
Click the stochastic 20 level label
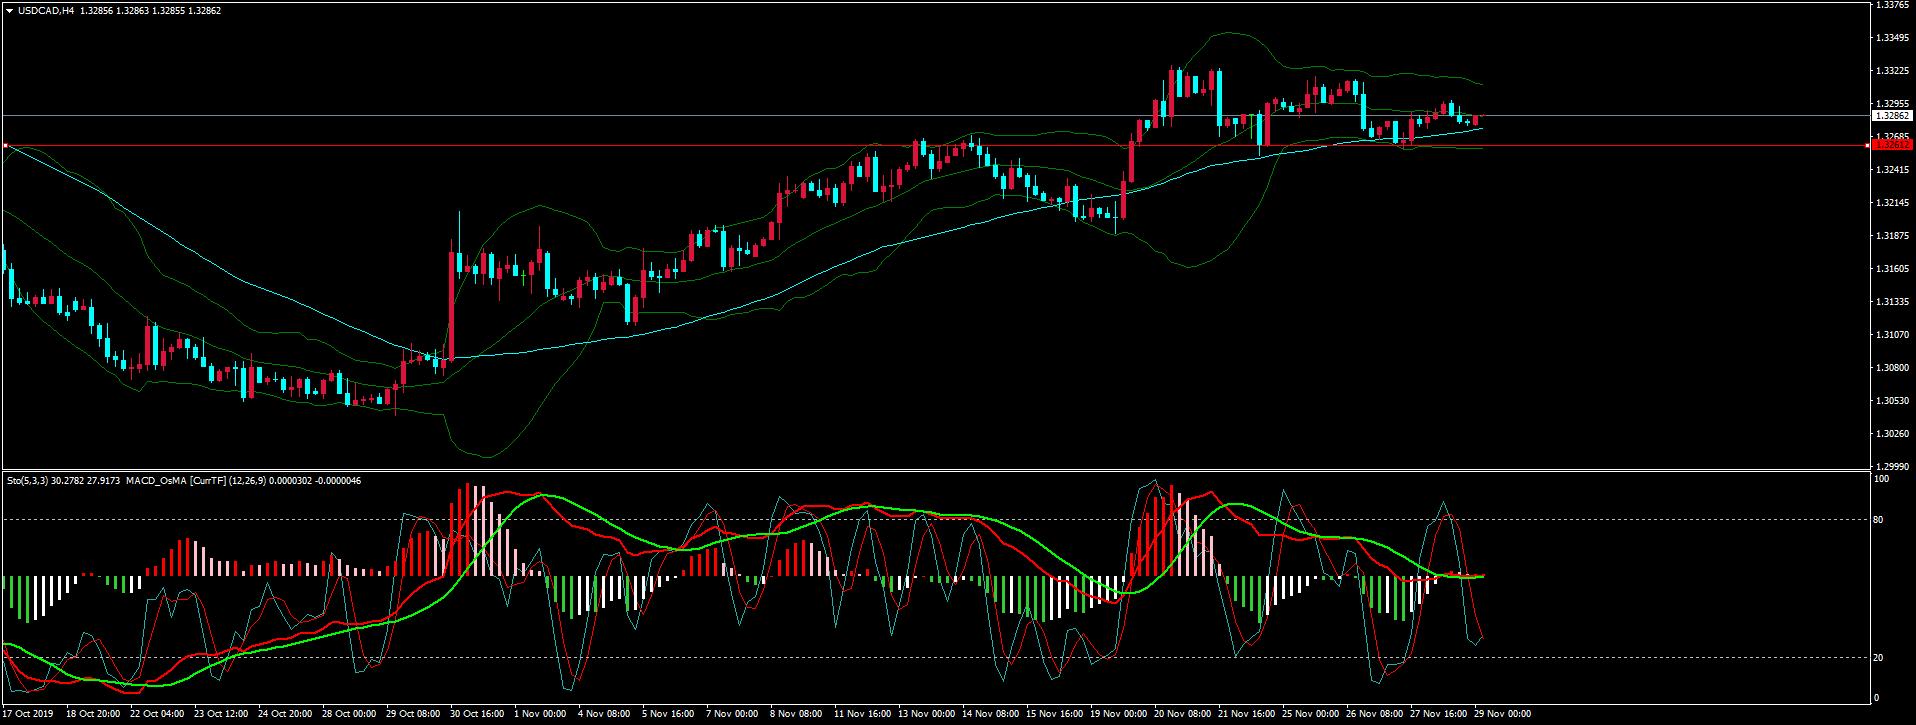click(x=1877, y=657)
